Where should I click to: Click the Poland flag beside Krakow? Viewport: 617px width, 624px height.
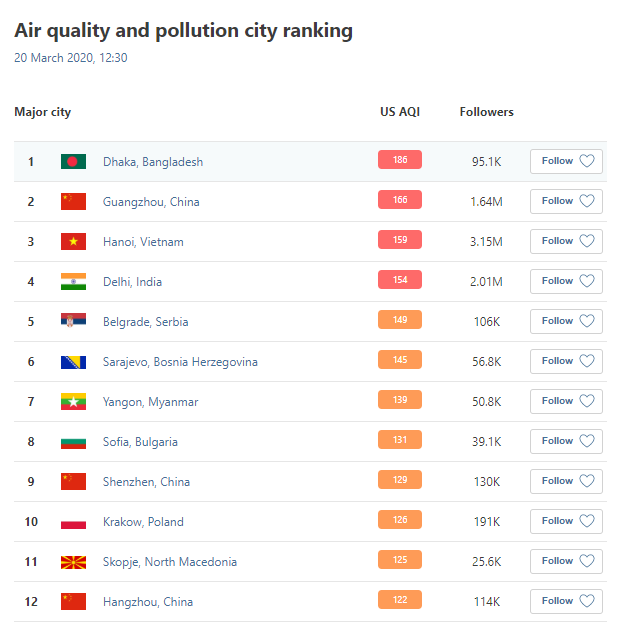73,522
